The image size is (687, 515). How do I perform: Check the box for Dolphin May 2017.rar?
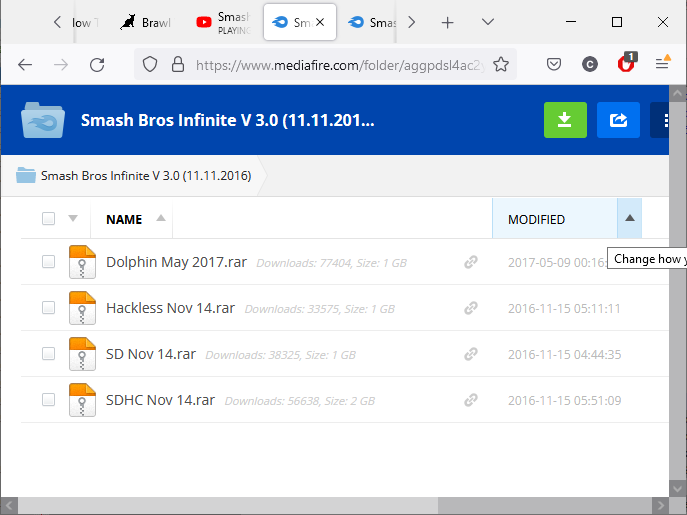pos(48,262)
